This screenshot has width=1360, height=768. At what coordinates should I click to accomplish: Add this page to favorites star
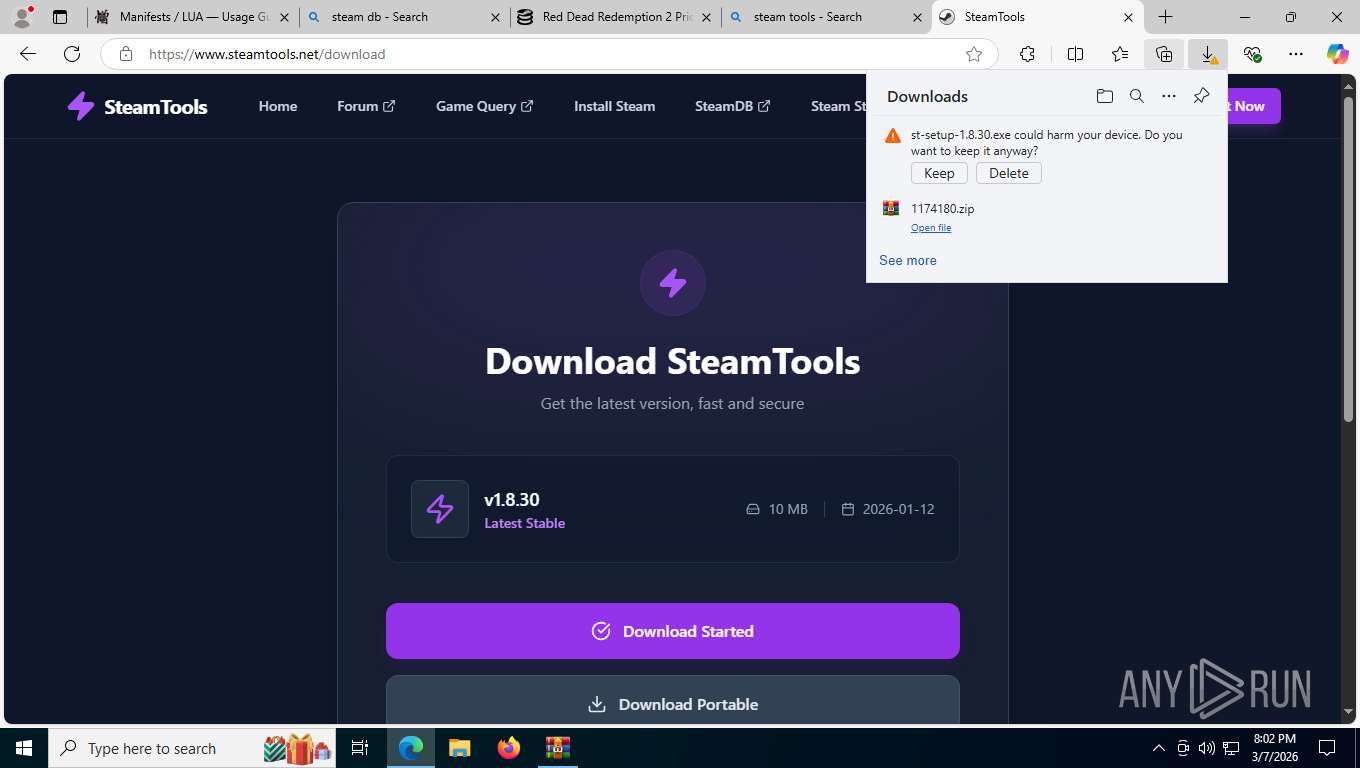[x=974, y=54]
